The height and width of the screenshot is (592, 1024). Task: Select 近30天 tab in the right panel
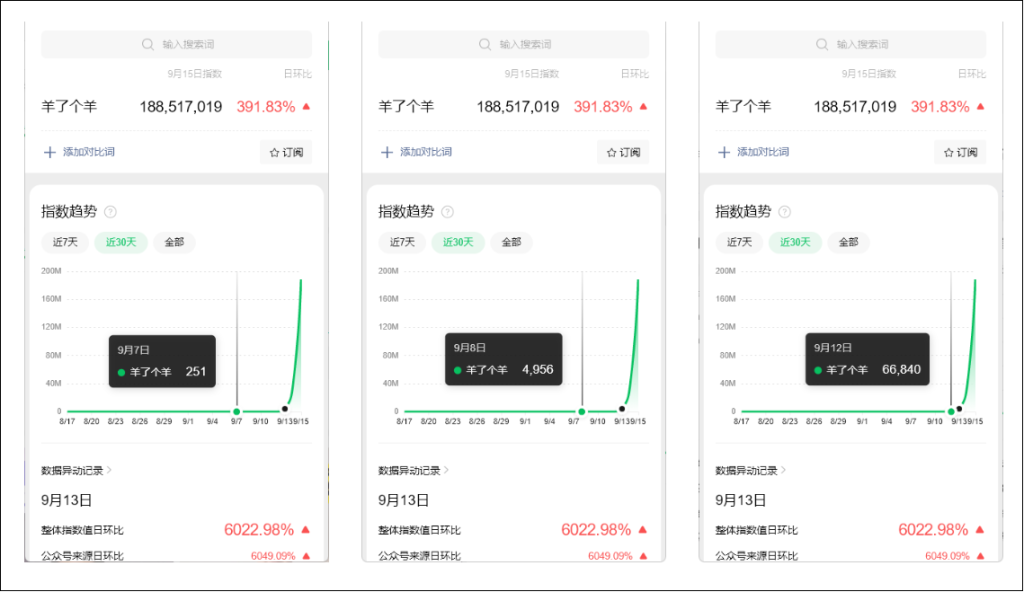tap(795, 242)
